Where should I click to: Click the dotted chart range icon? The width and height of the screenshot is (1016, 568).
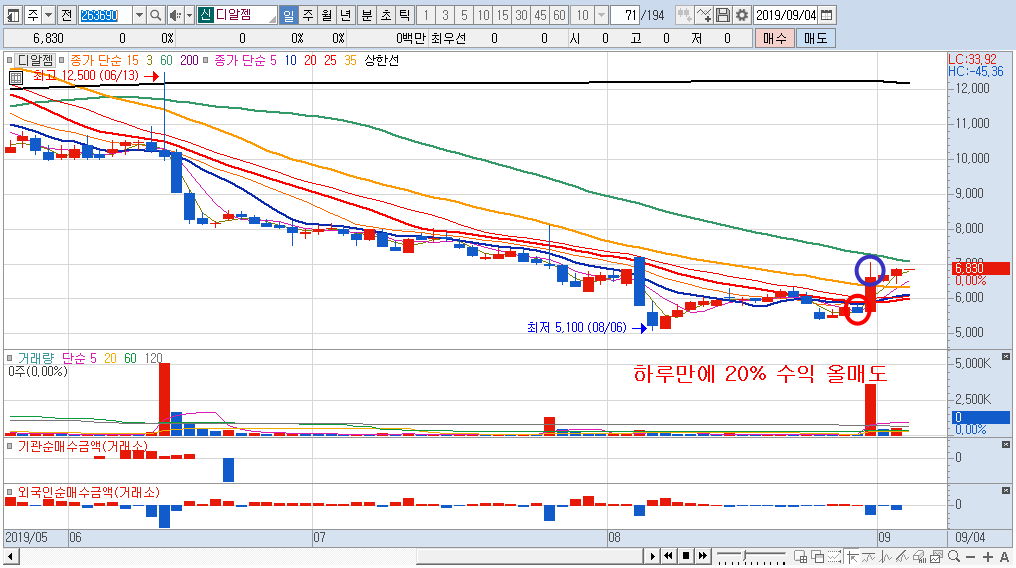pyautogui.click(x=835, y=556)
